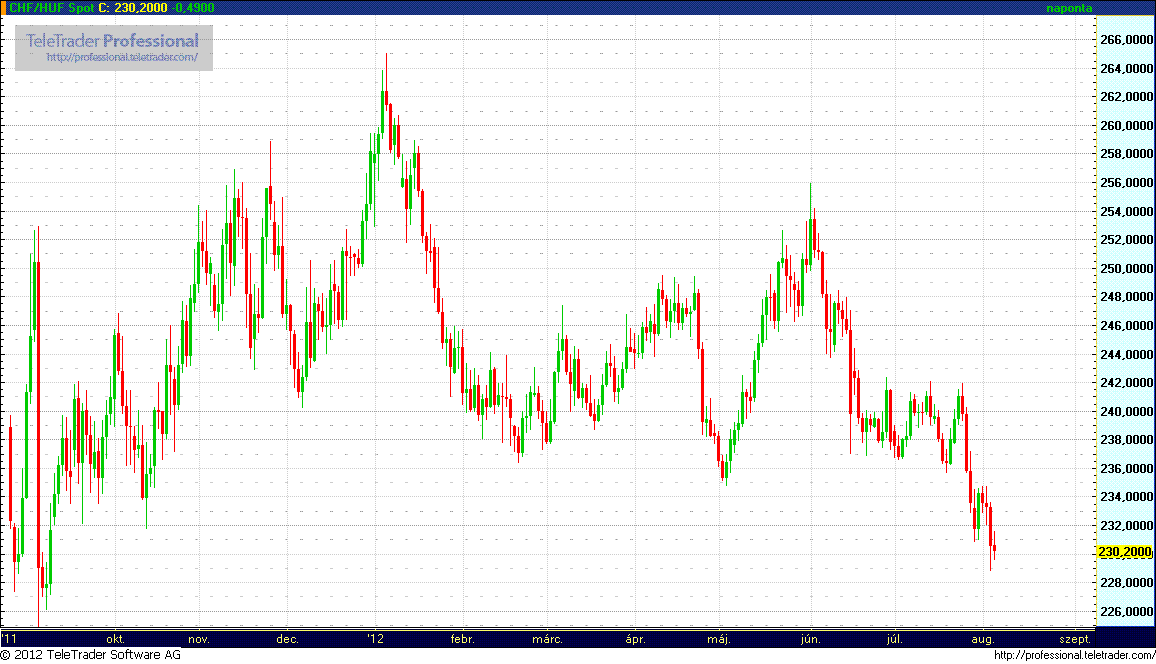Click the 266,0000 price axis label
The width and height of the screenshot is (1156, 664).
point(1124,40)
